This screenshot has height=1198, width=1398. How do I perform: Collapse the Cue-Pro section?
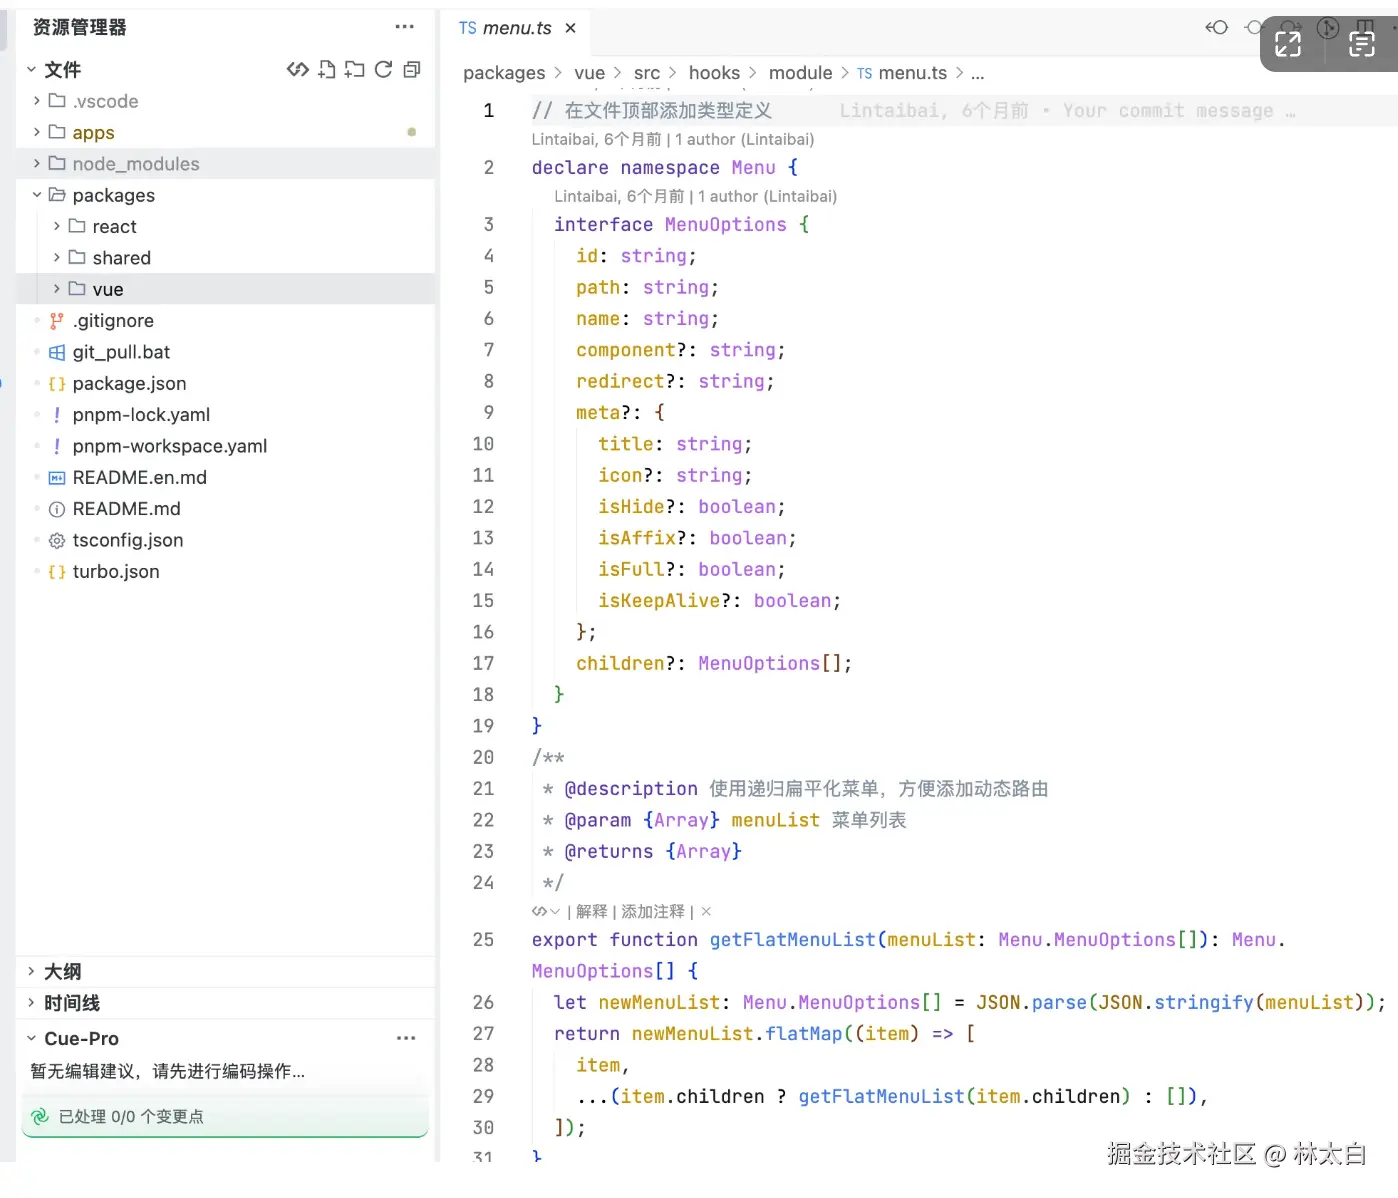coord(31,1038)
